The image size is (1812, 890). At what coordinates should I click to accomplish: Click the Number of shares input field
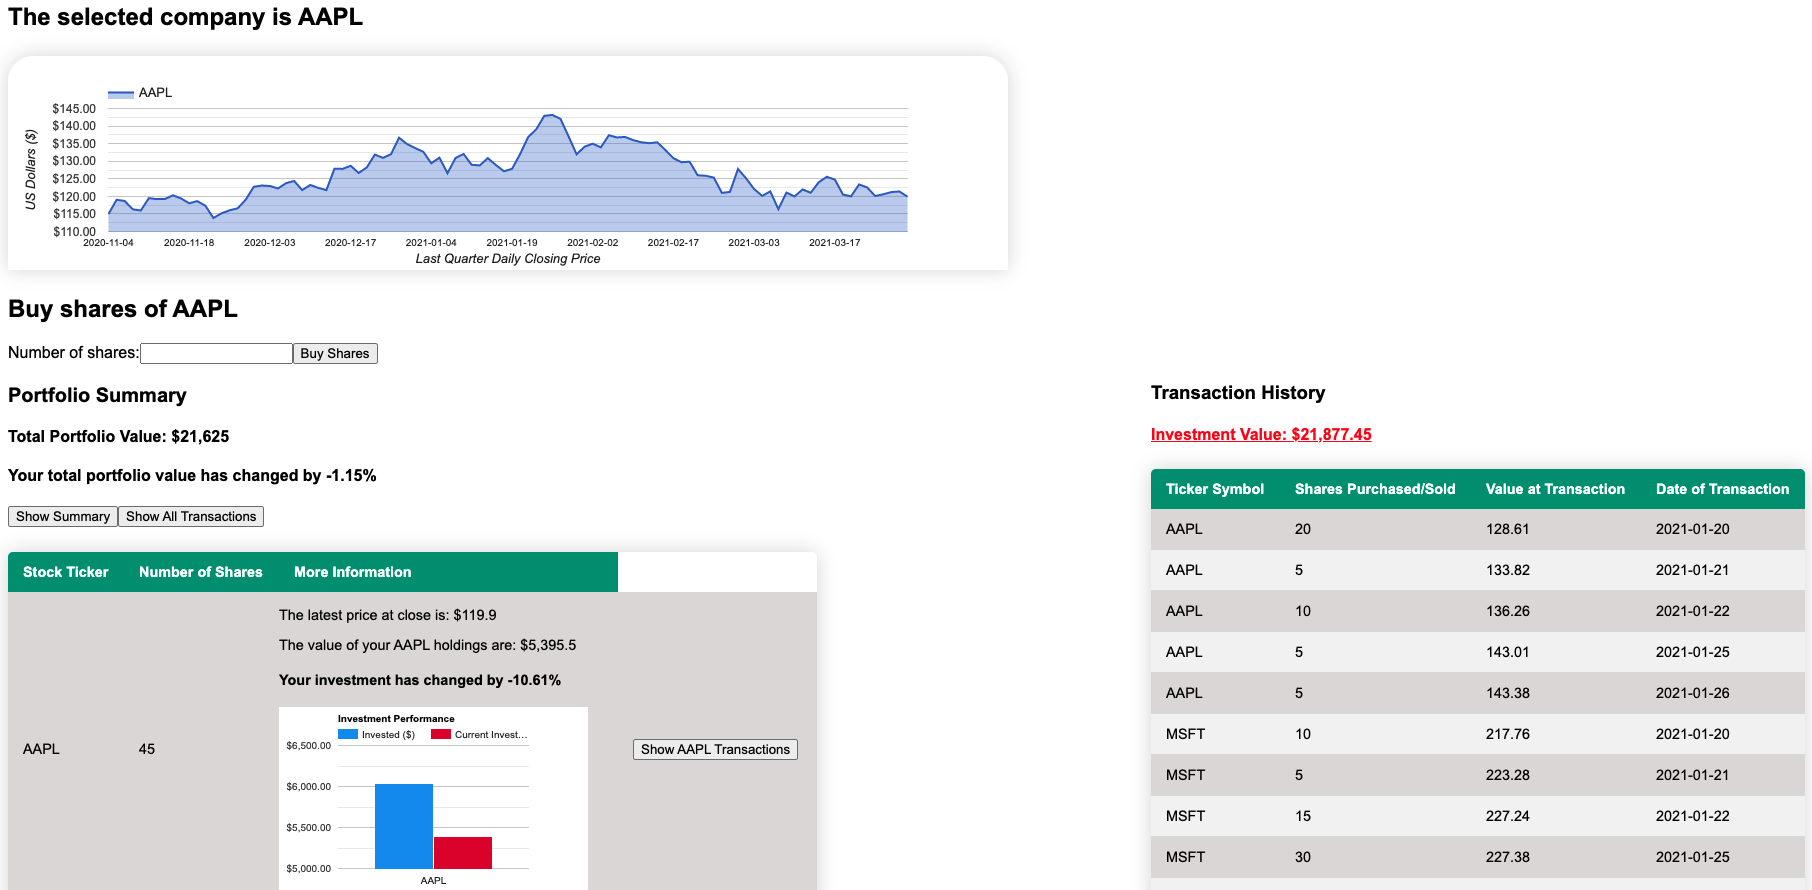coord(216,353)
